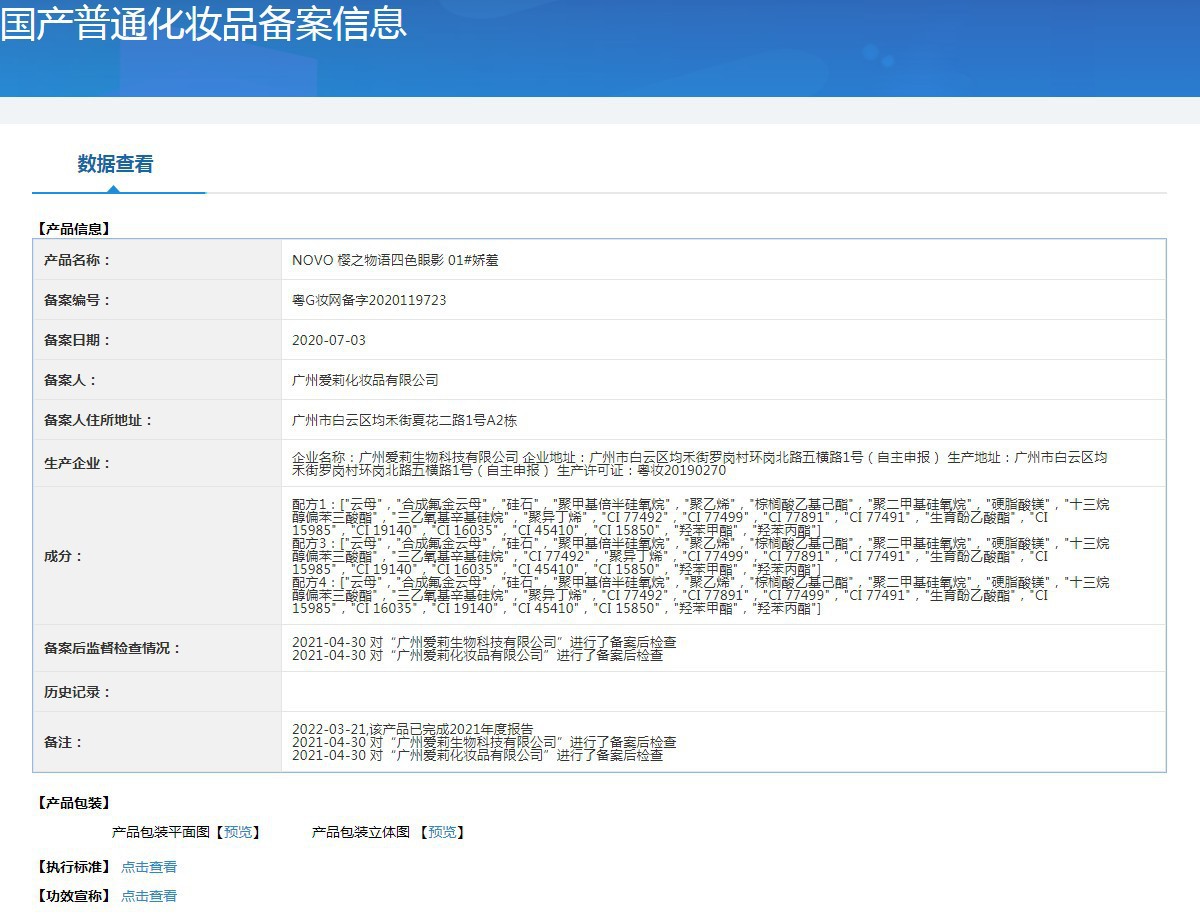Viewport: 1200px width, 922px height.
Task: Click the 生产企业 company details text
Action: coord(700,463)
